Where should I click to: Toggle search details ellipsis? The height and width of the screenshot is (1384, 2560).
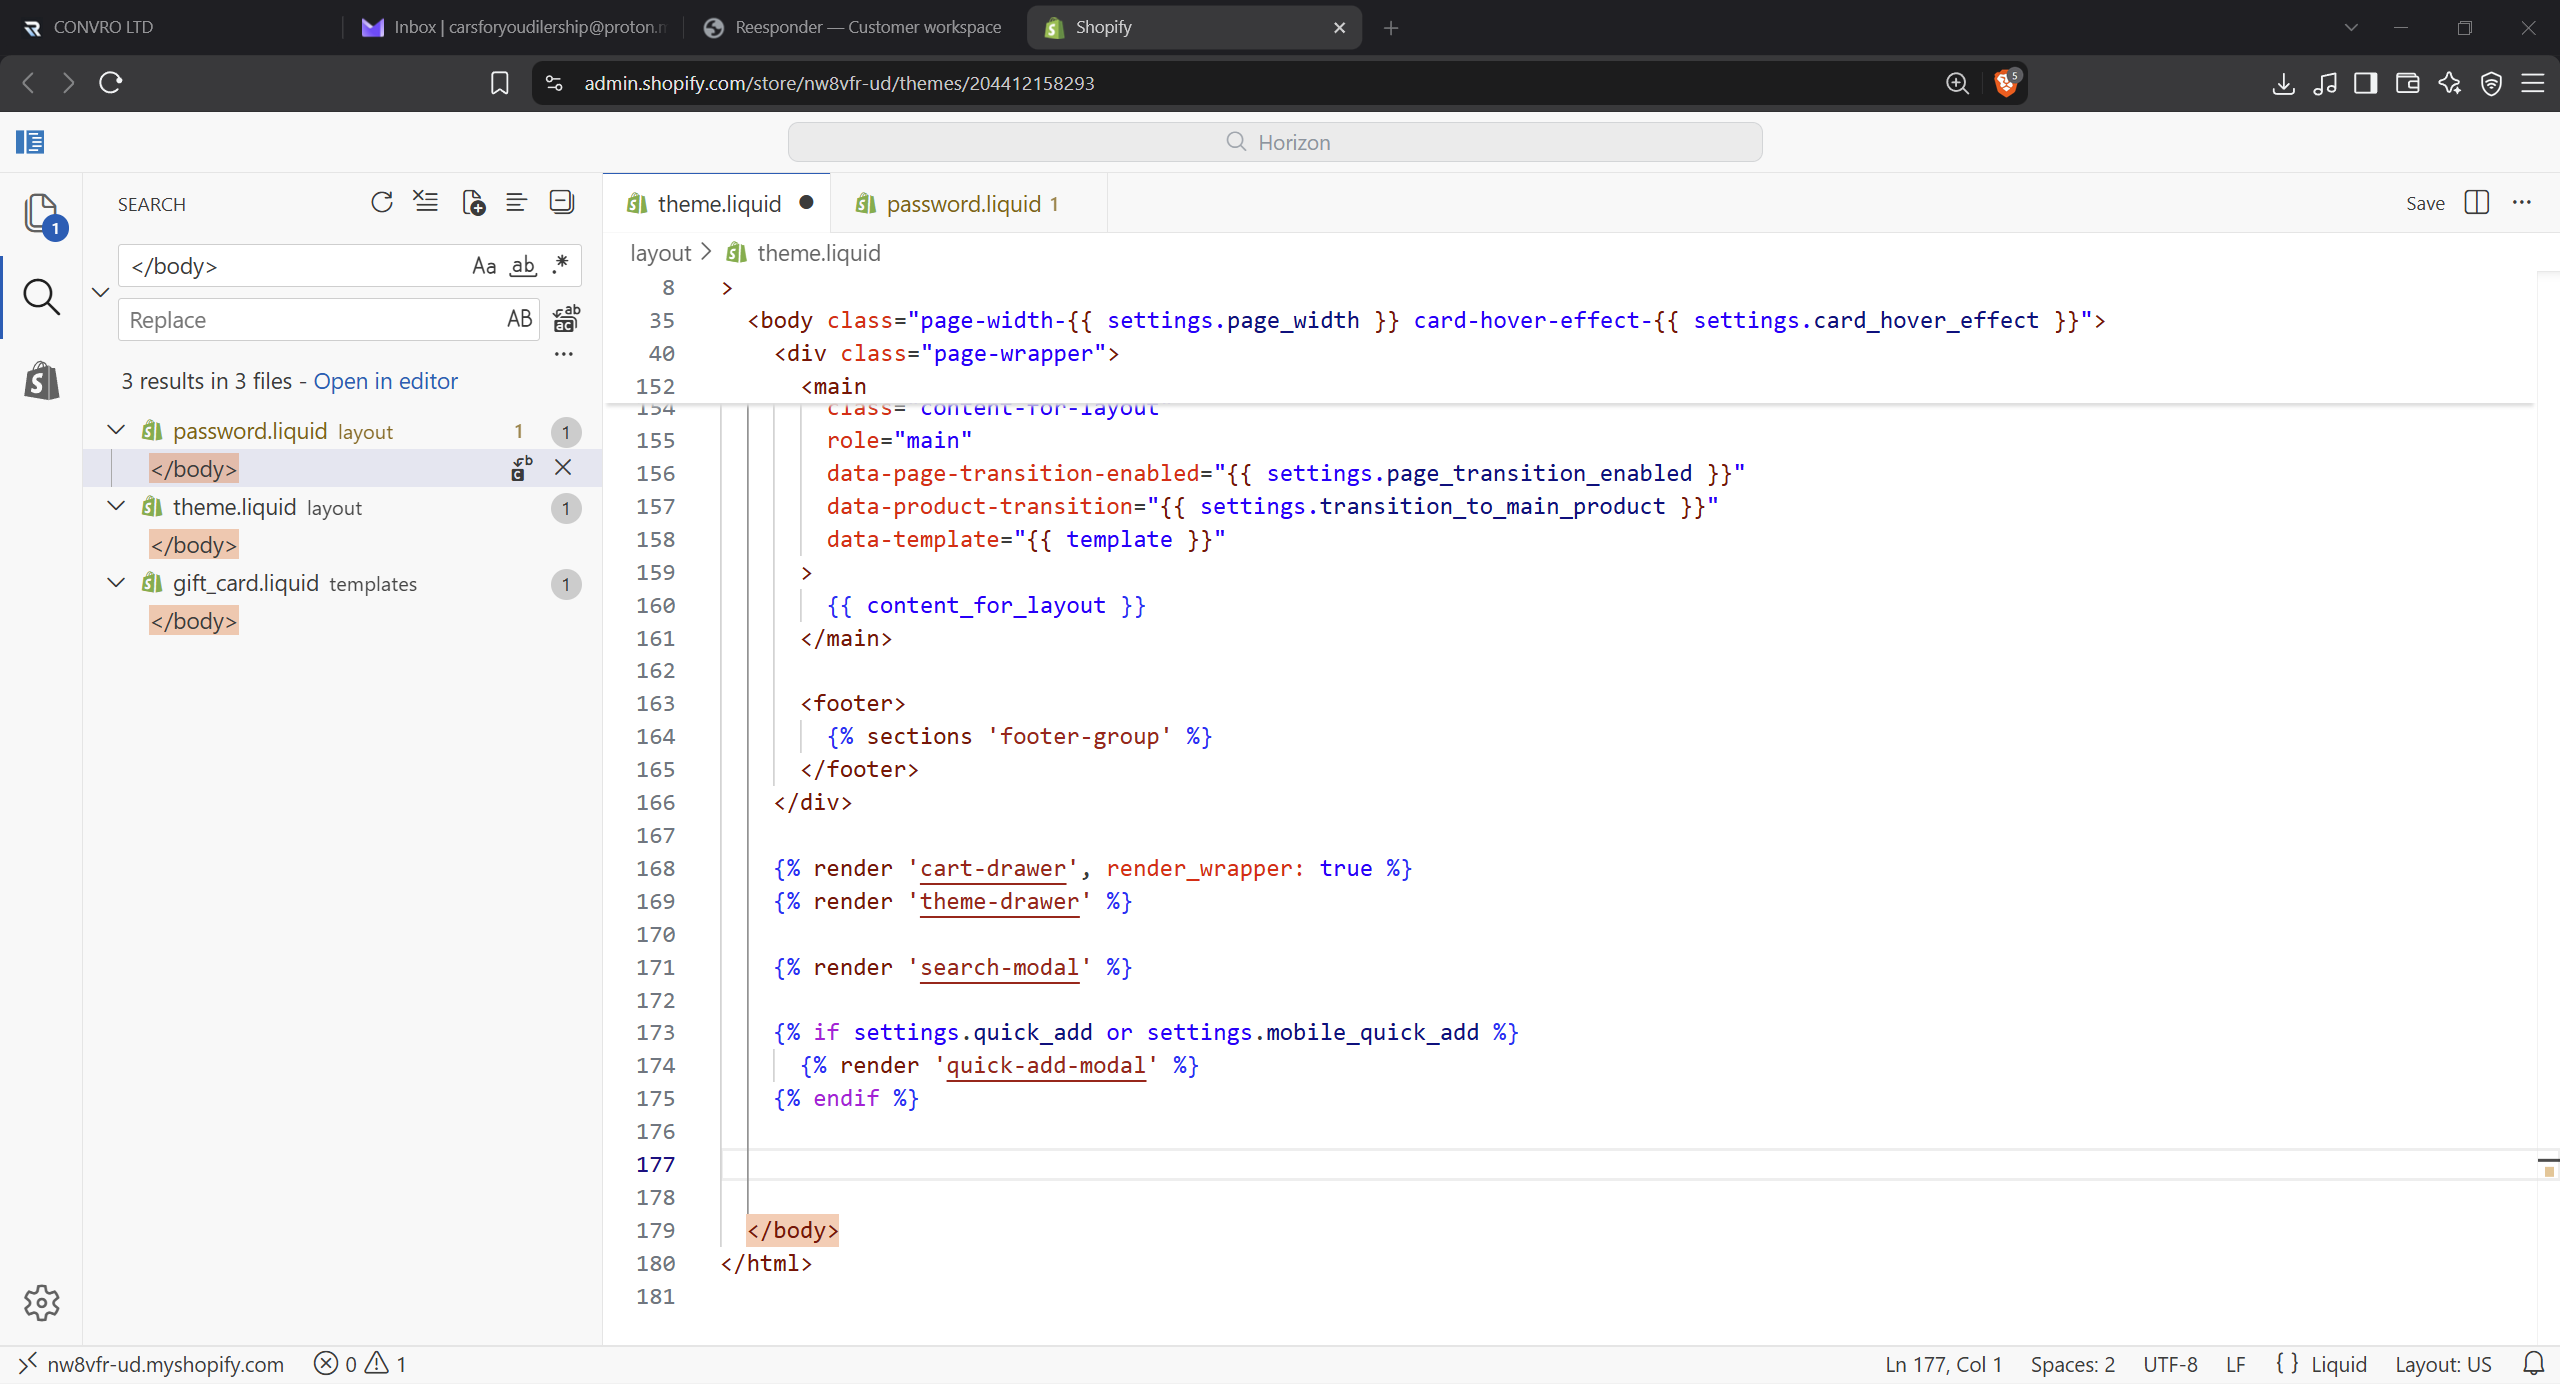564,354
